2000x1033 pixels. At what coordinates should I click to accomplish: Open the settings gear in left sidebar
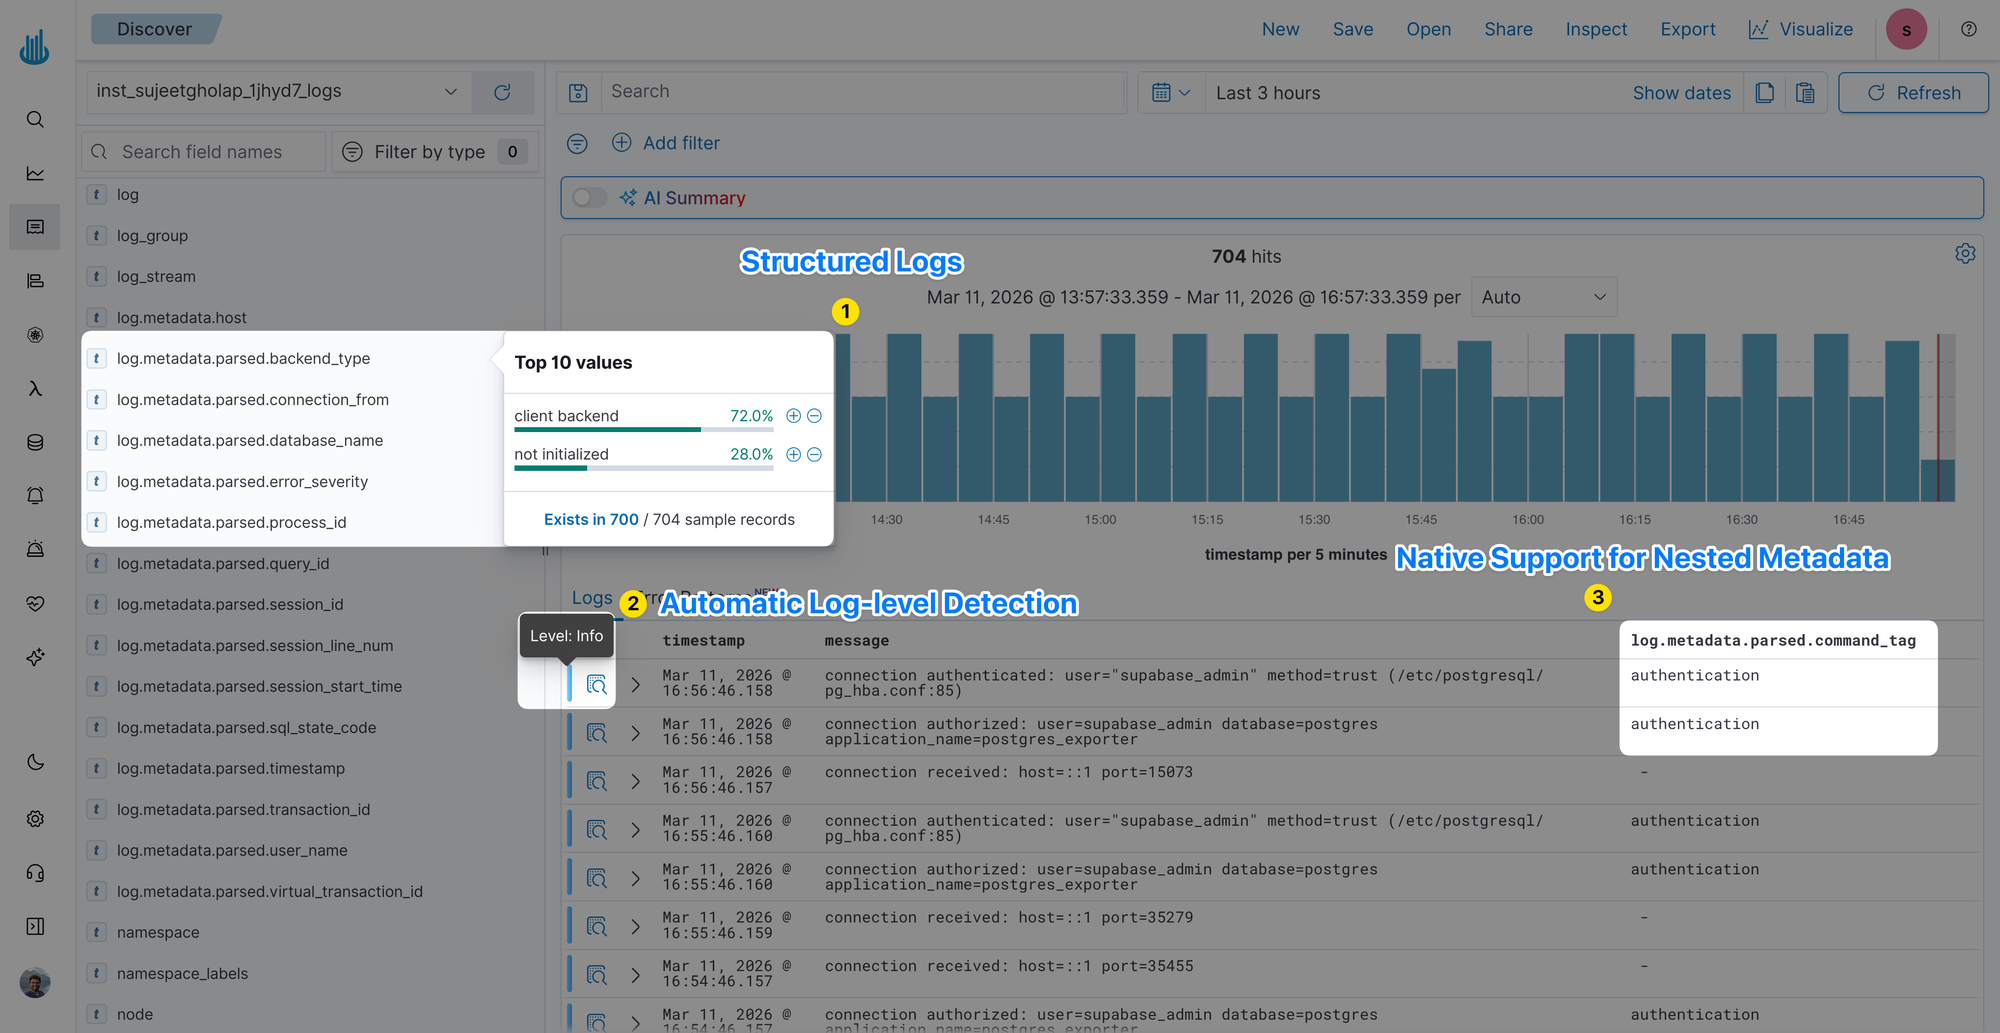(35, 819)
